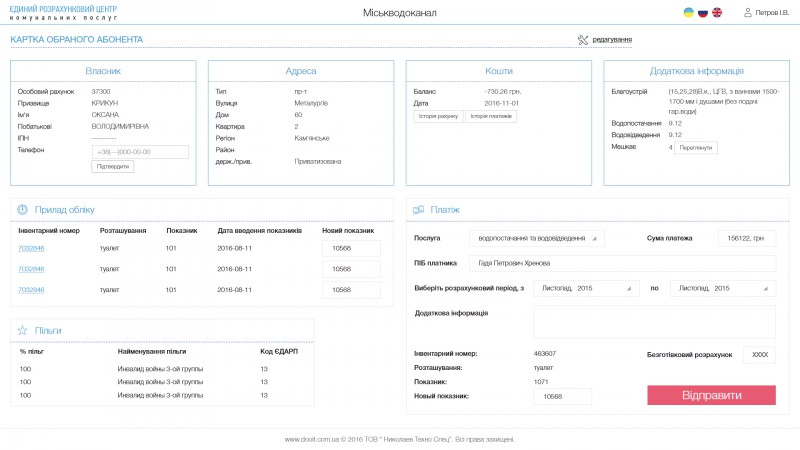Click the Кошти panel heading
The width and height of the screenshot is (800, 450).
(x=498, y=71)
